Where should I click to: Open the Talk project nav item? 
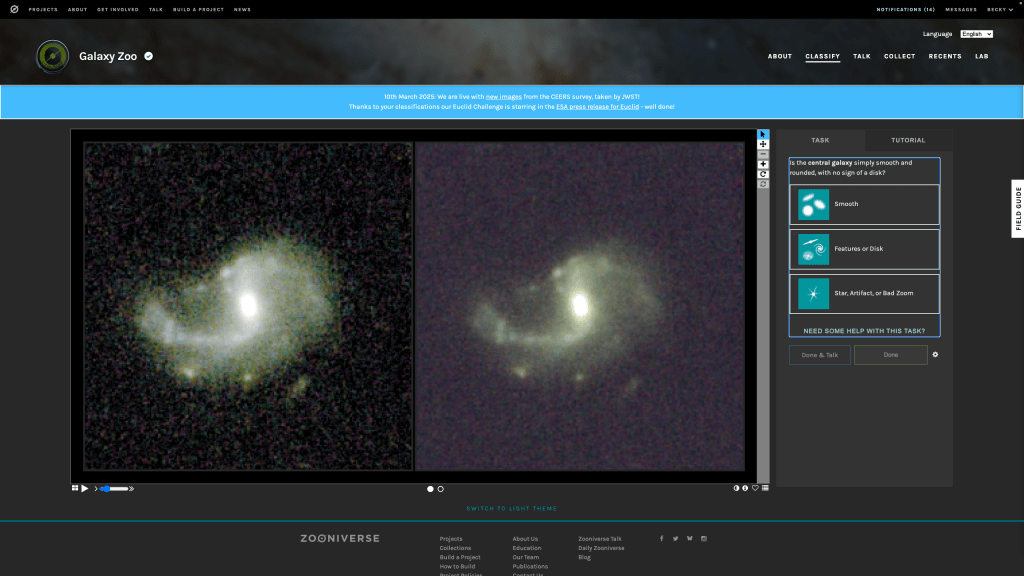861,56
